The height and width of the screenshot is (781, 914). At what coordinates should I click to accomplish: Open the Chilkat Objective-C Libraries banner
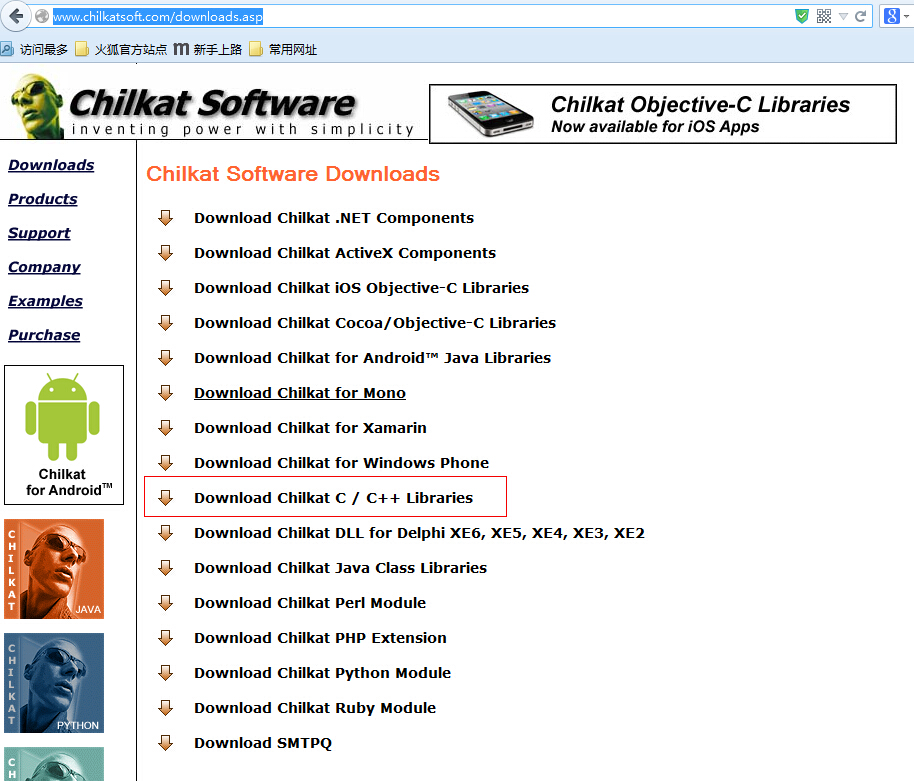[663, 114]
